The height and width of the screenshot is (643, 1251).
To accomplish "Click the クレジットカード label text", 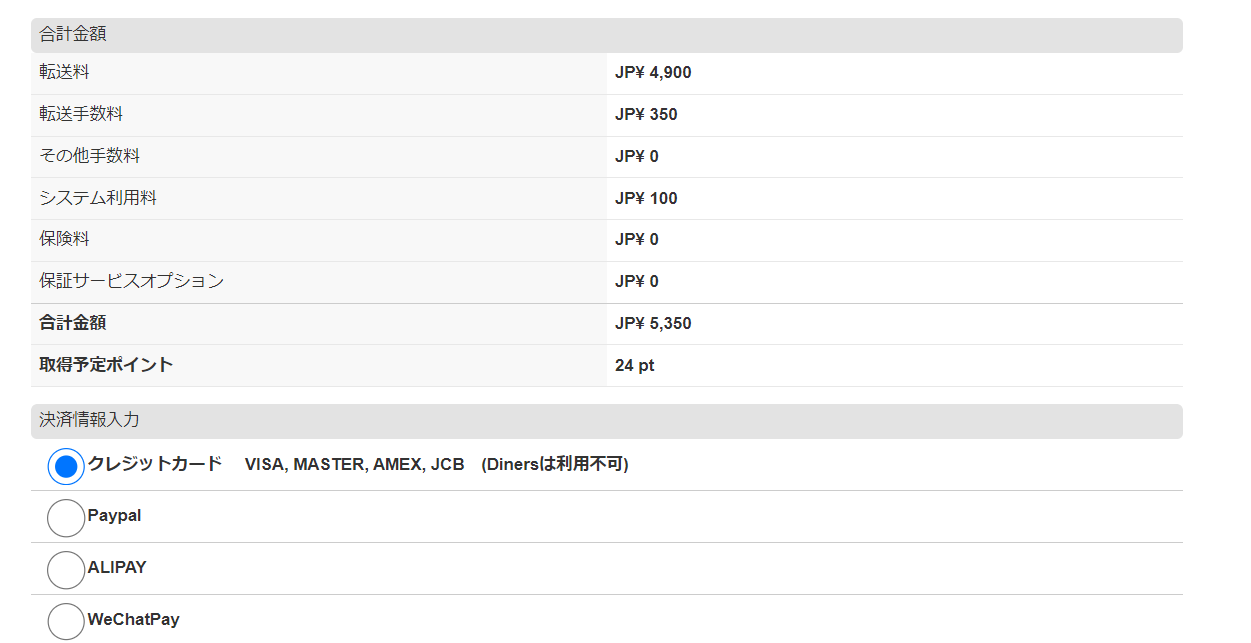I will click(155, 464).
